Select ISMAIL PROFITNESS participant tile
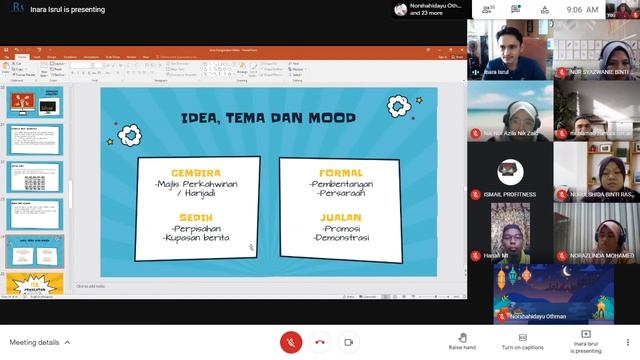 point(510,172)
